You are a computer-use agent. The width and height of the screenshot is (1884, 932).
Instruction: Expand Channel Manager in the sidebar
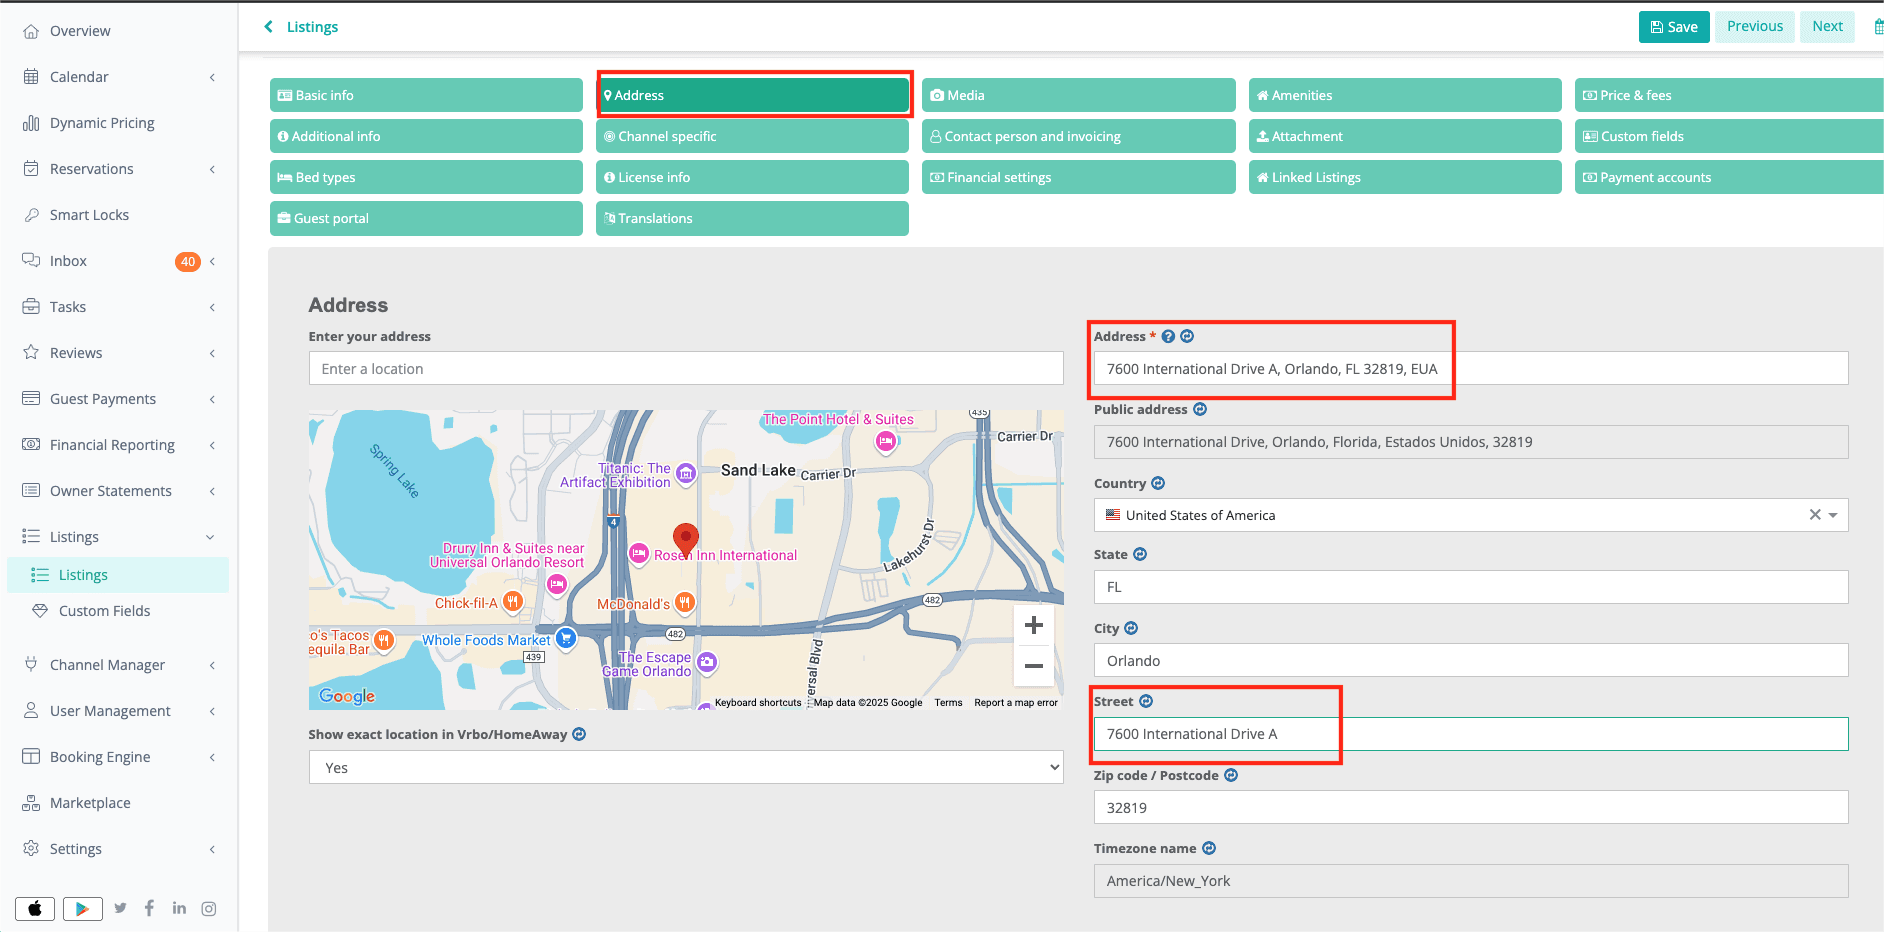(120, 665)
